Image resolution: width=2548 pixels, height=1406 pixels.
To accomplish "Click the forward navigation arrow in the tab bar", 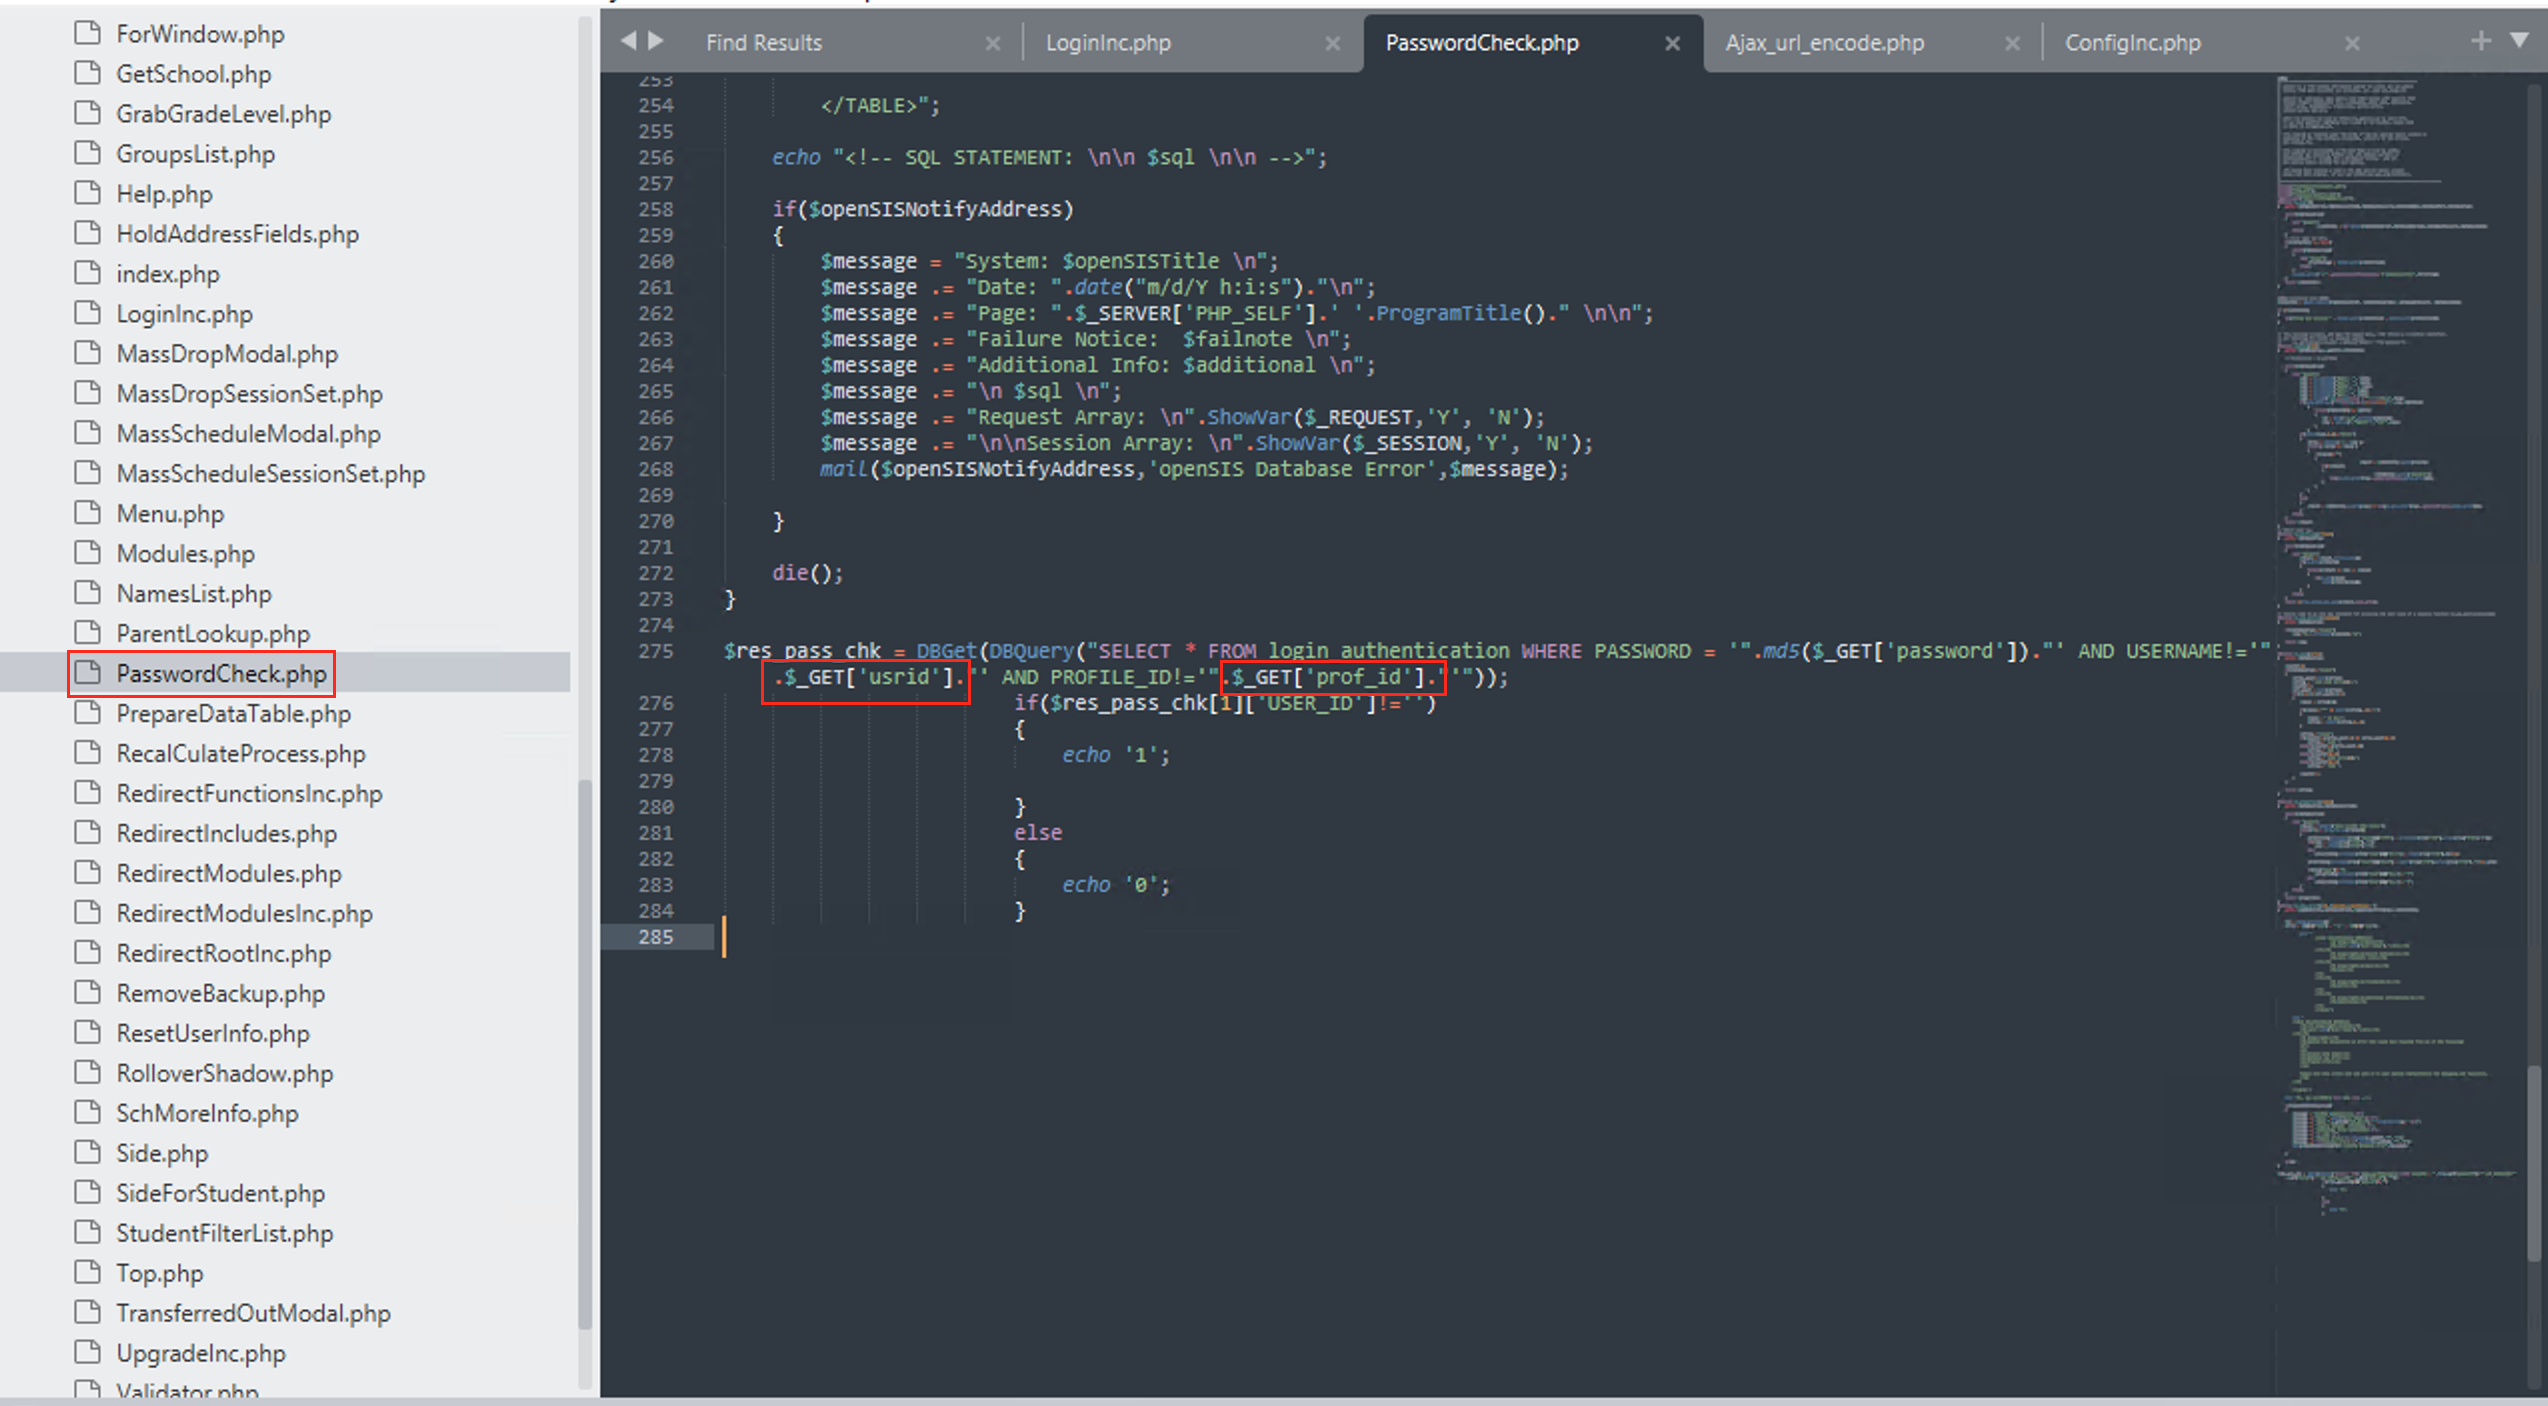I will pyautogui.click(x=658, y=40).
